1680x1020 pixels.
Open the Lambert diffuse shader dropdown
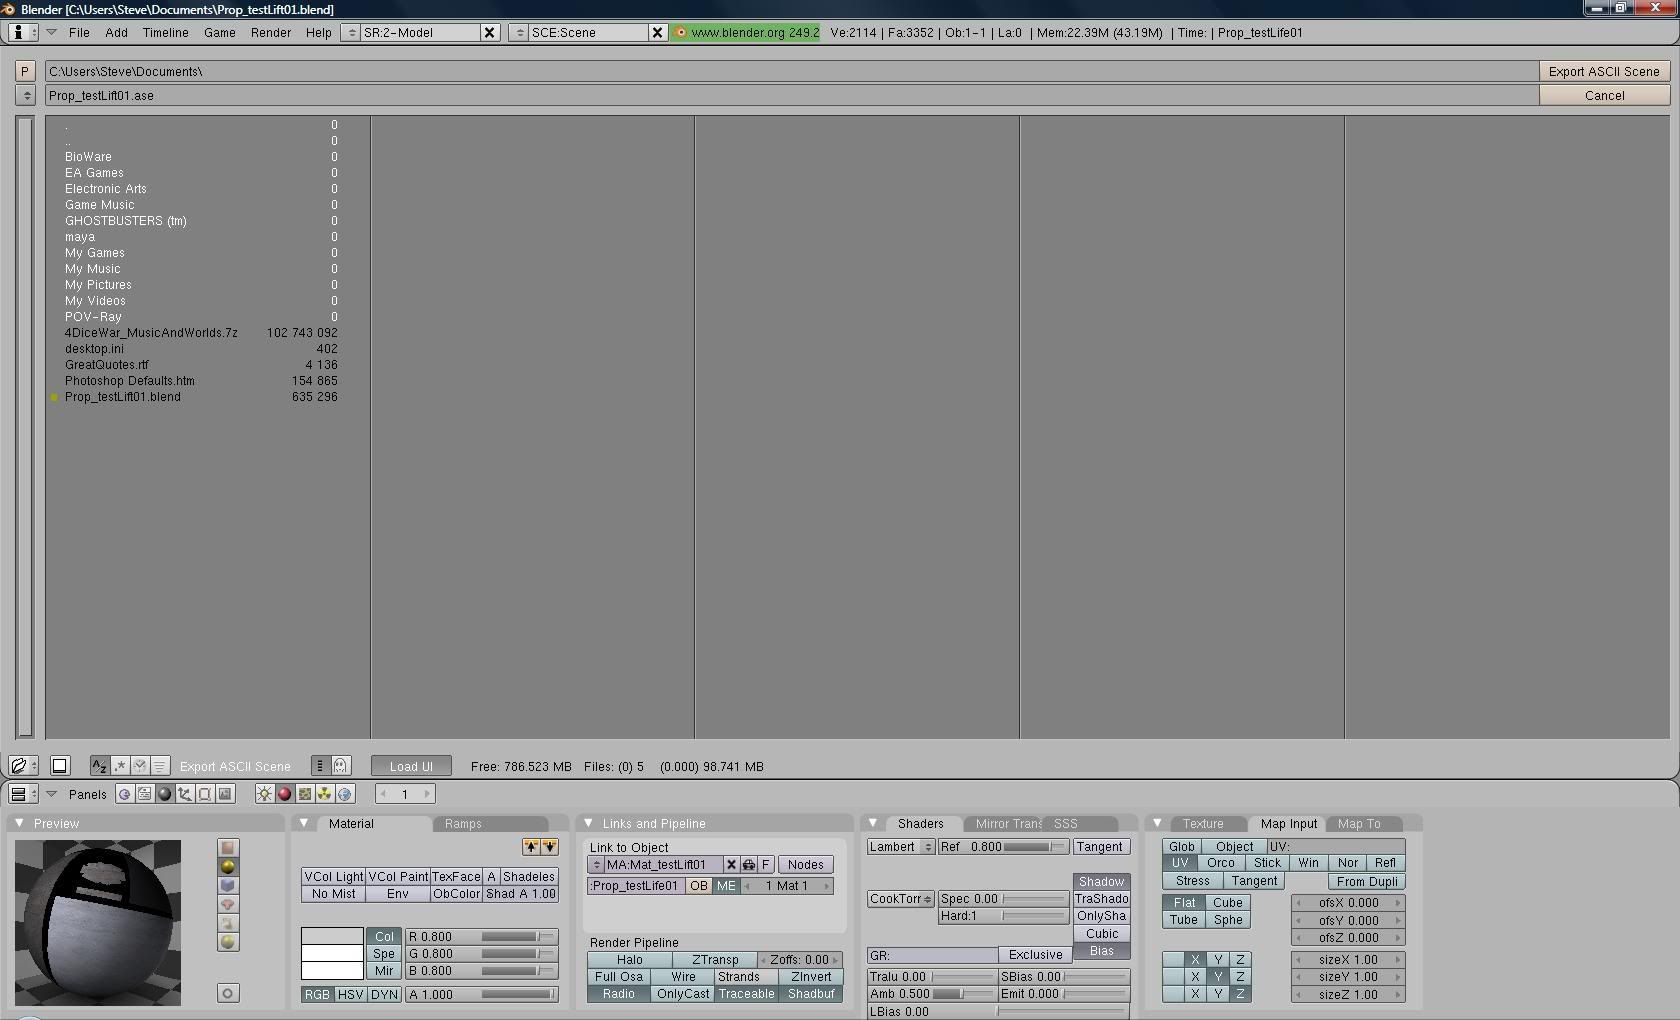pyautogui.click(x=900, y=847)
